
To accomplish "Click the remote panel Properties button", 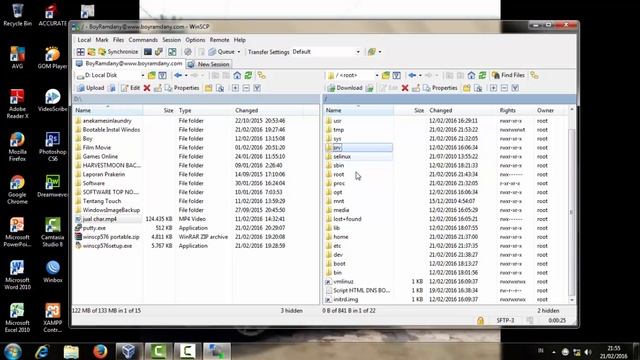I will 440,88.
